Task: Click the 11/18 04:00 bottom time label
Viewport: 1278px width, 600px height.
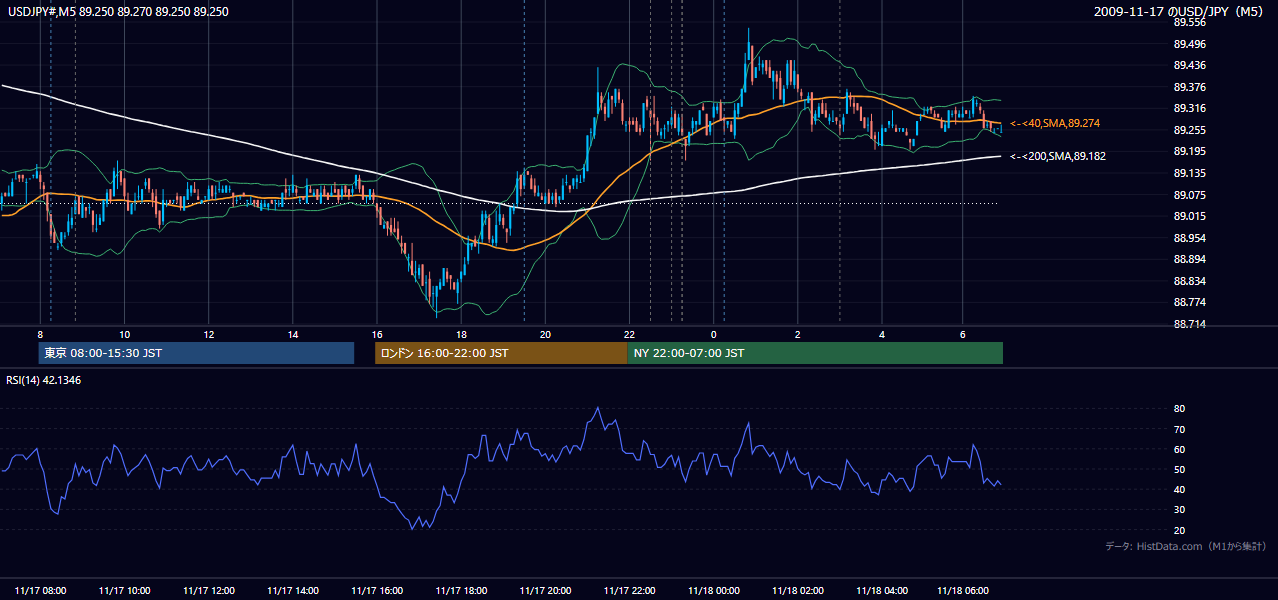Action: click(882, 590)
